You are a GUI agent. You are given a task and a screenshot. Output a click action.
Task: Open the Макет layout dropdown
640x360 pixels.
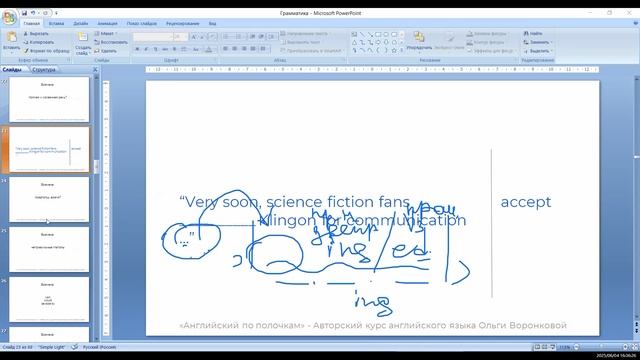click(106, 33)
